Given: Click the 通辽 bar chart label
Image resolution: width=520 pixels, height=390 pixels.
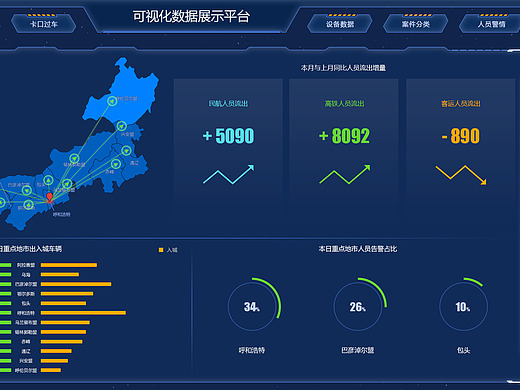Looking at the screenshot, I should 26,351.
